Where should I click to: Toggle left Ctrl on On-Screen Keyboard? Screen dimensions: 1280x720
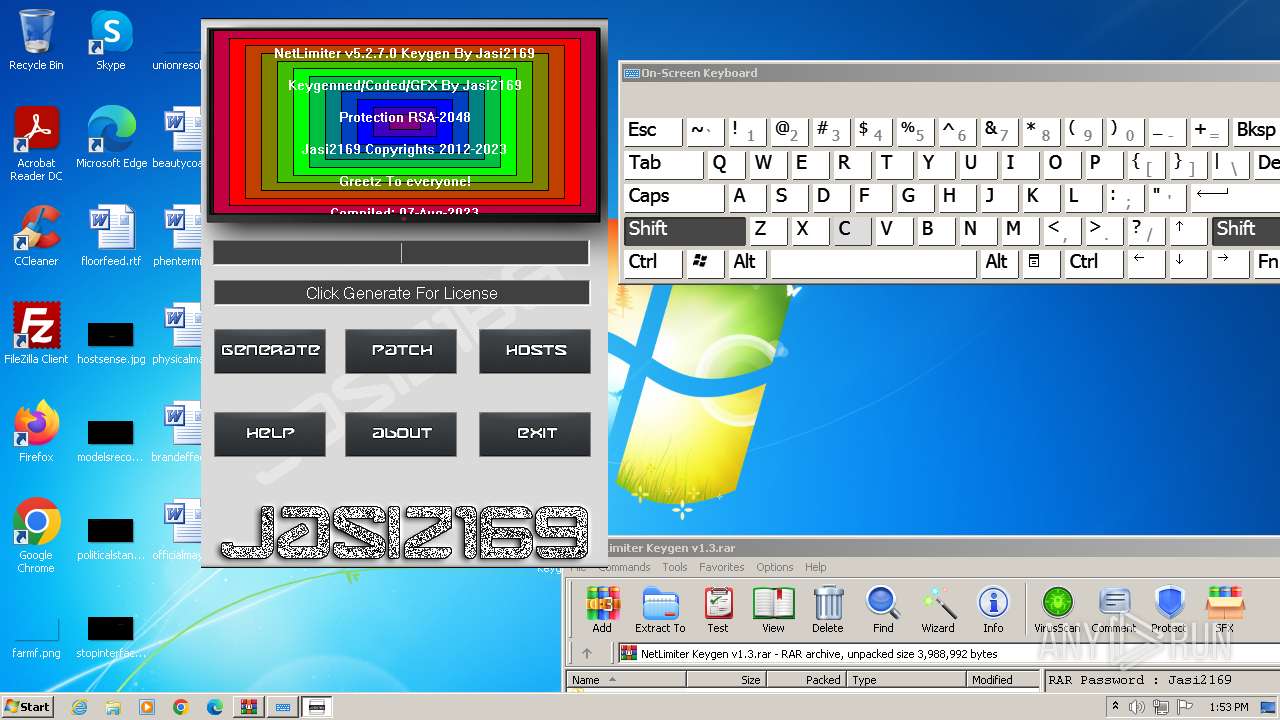pyautogui.click(x=653, y=262)
